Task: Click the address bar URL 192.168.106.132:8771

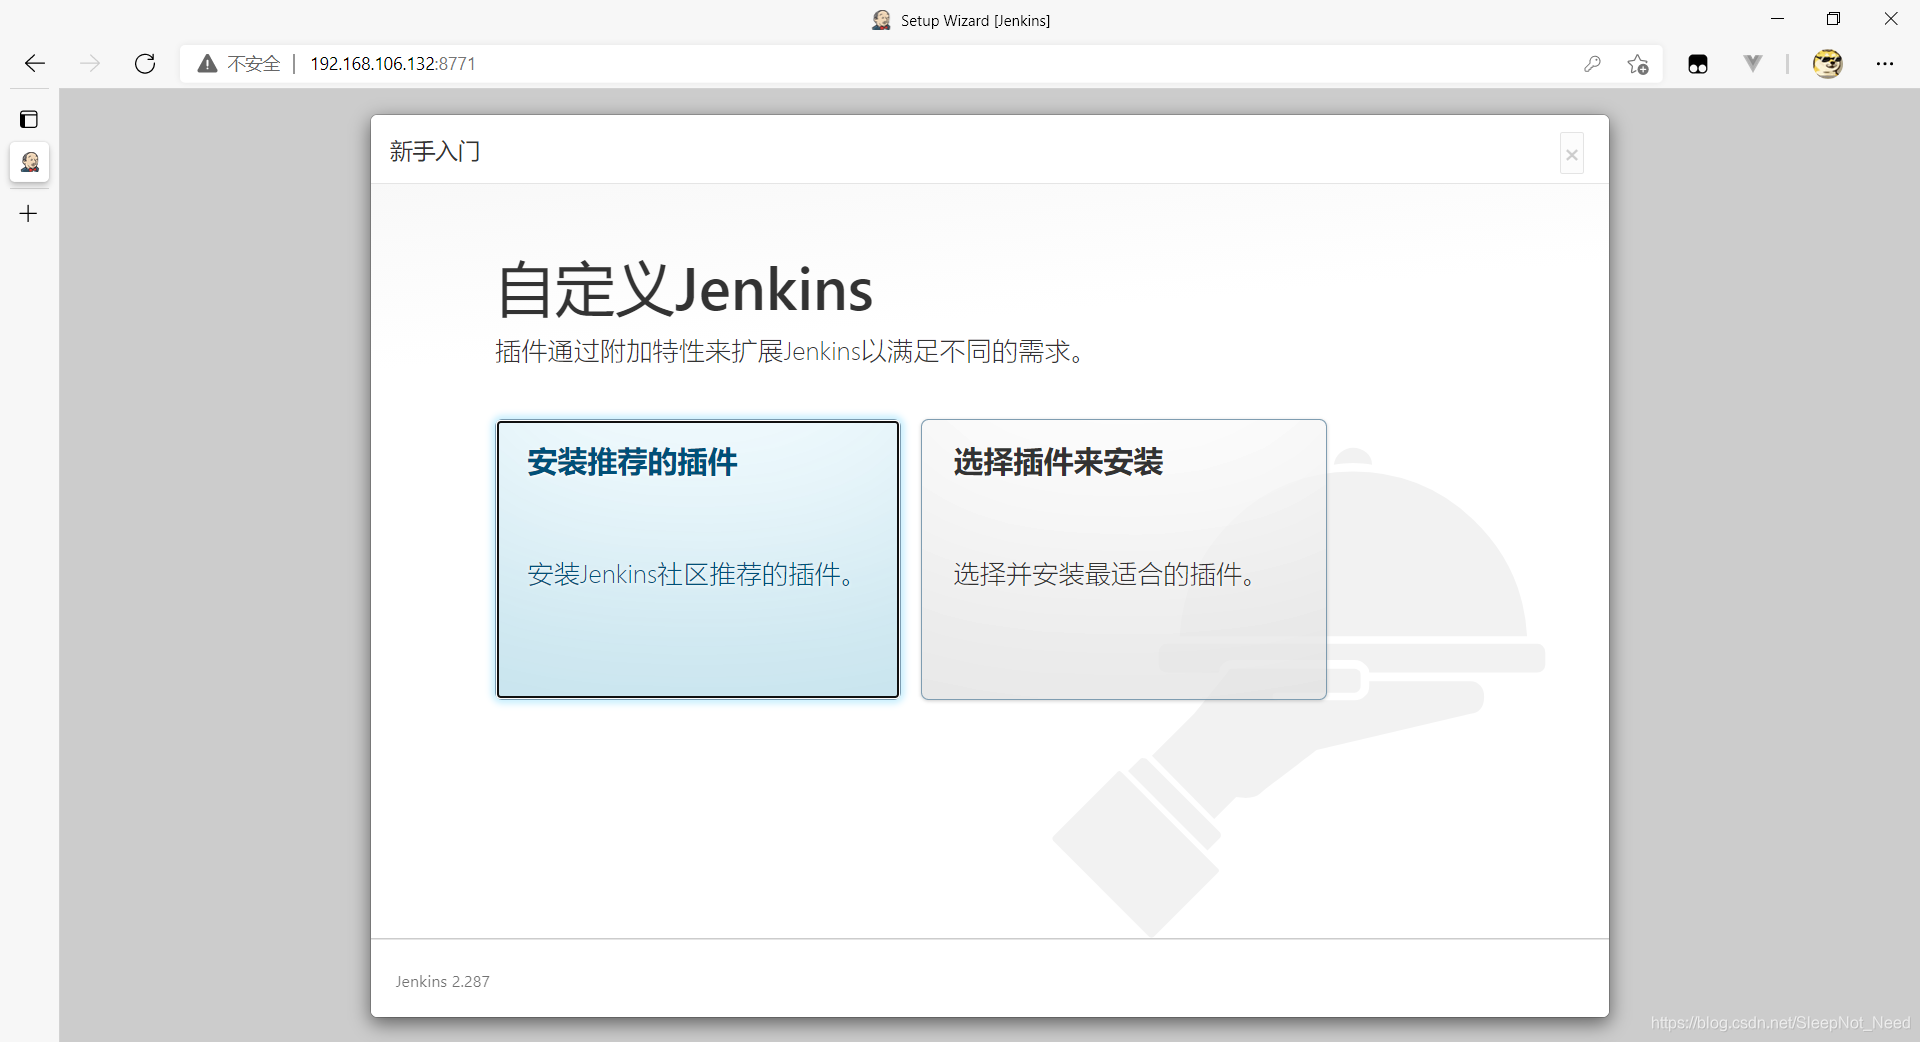Action: (x=393, y=64)
